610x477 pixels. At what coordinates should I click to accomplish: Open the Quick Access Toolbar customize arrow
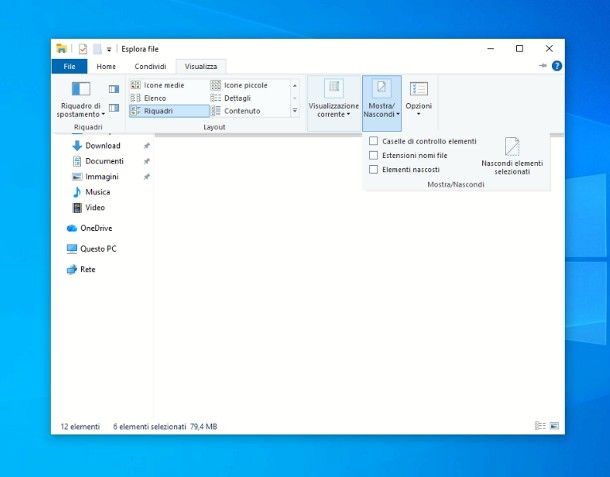tap(109, 49)
